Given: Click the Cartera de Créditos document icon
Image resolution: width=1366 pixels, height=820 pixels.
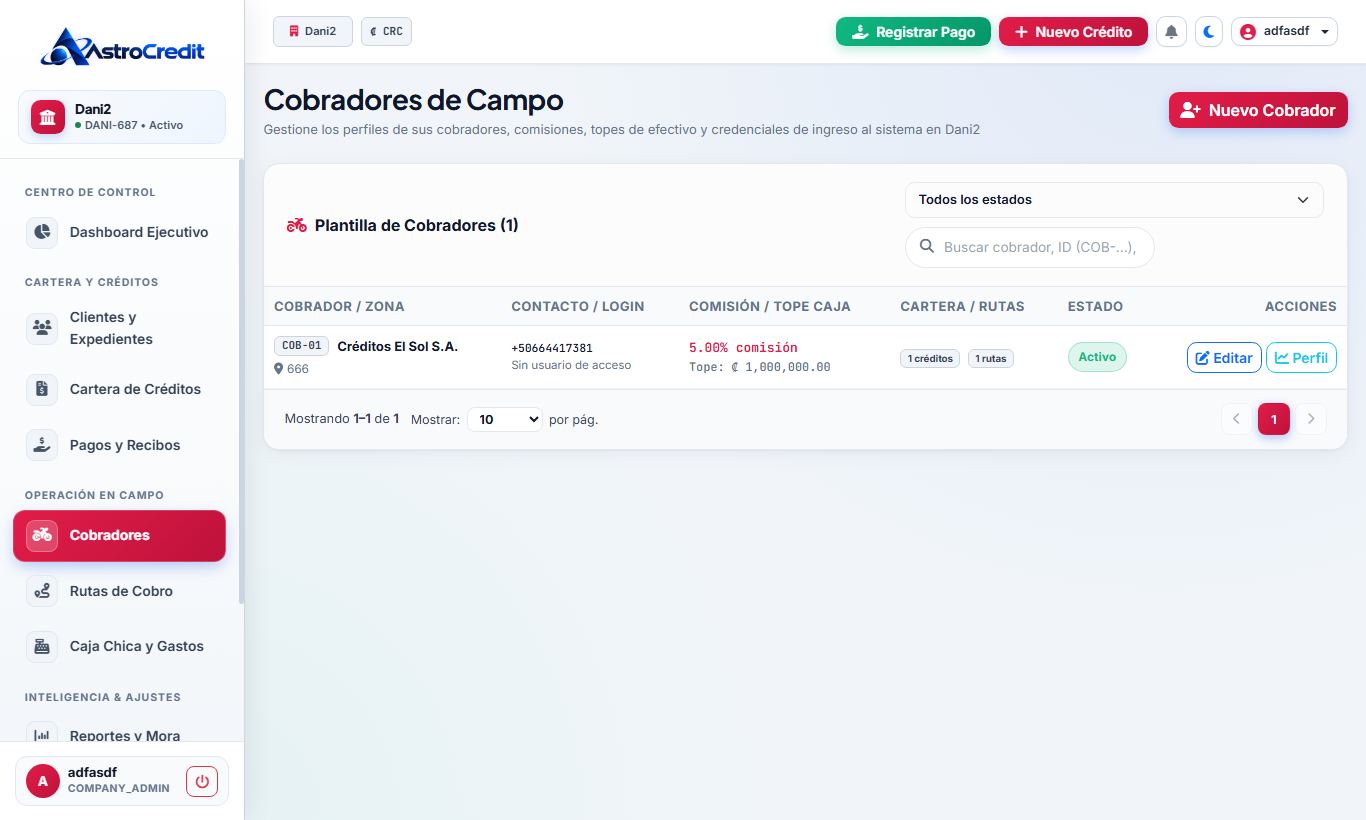Looking at the screenshot, I should tap(42, 389).
